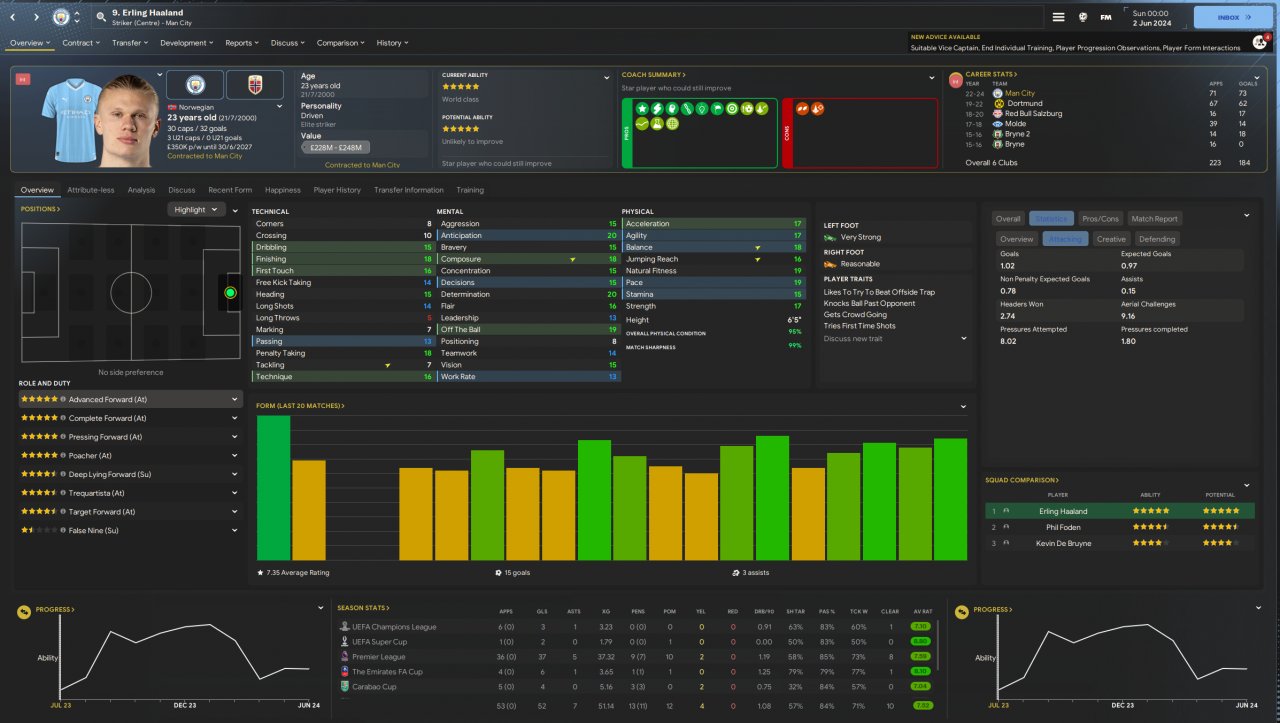
Task: Open the Highlight dropdown
Action: [x=196, y=210]
